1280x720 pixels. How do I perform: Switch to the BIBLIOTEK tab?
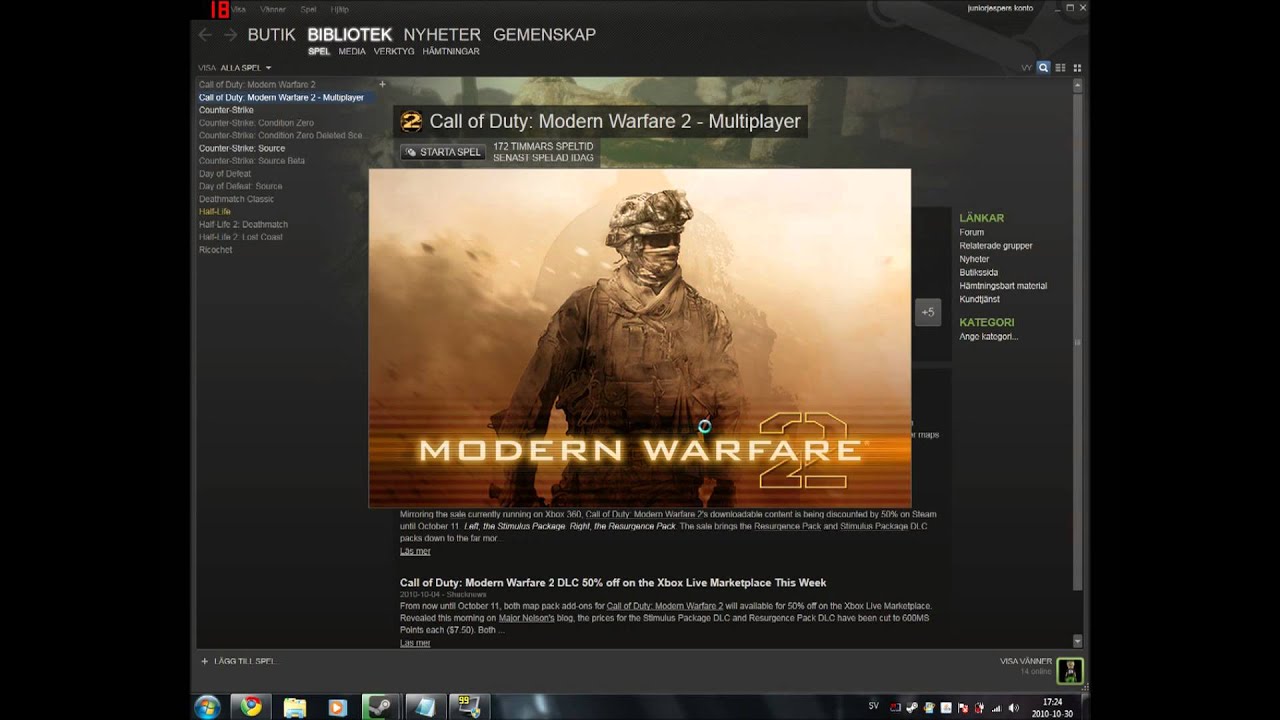point(349,34)
